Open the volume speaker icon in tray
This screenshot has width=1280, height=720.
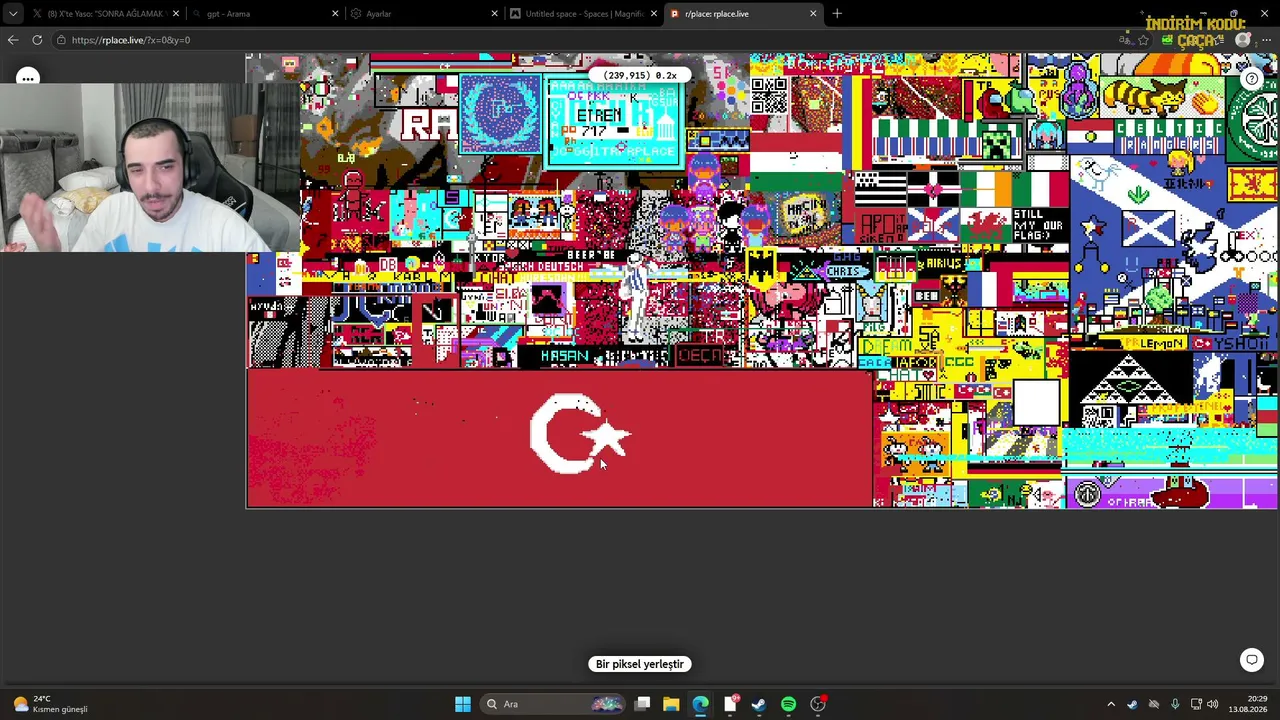click(1212, 704)
